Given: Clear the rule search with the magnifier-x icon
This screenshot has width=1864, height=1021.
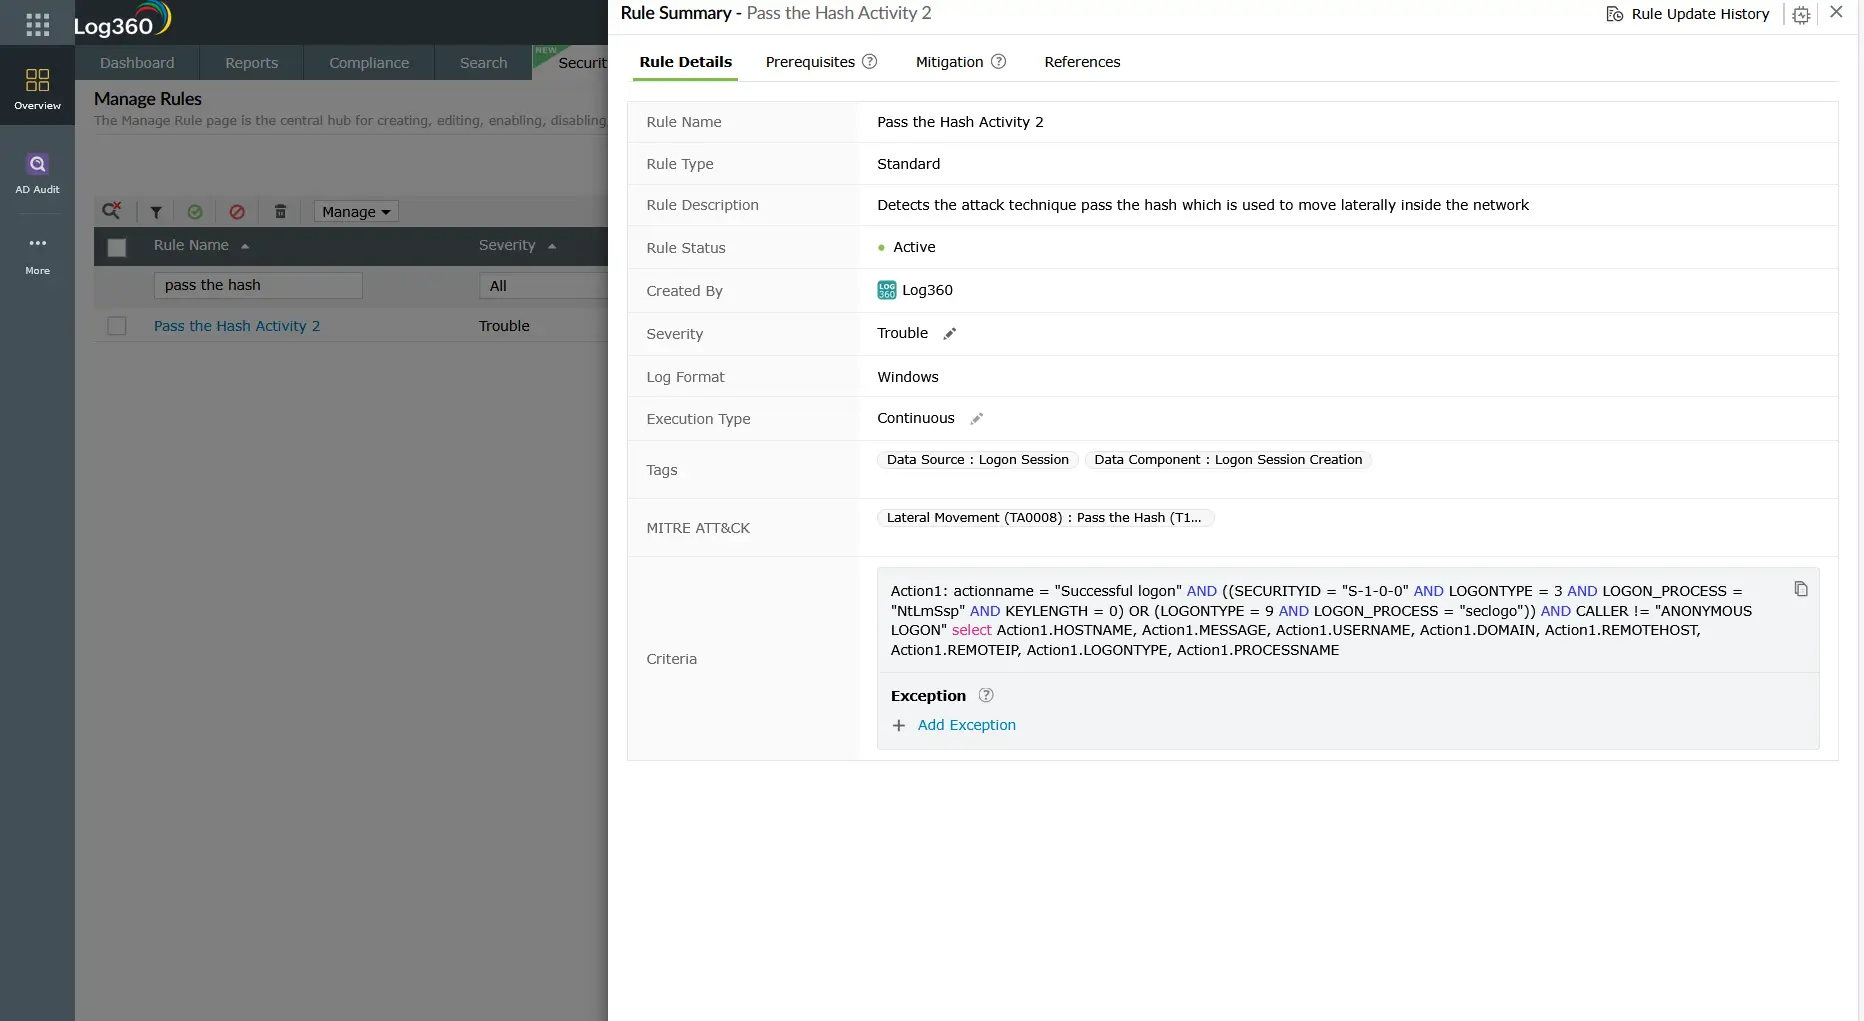Looking at the screenshot, I should pos(112,211).
